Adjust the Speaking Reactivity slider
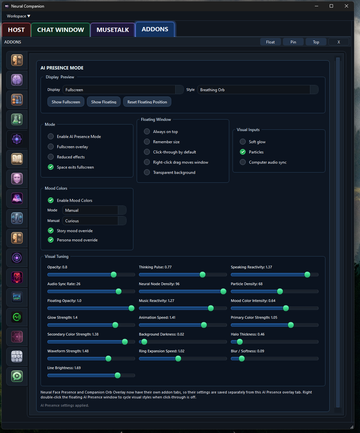 coord(275,275)
